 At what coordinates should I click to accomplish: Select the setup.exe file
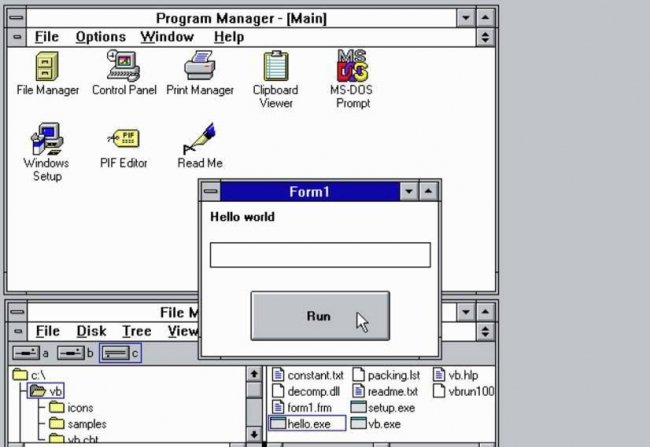(x=383, y=408)
